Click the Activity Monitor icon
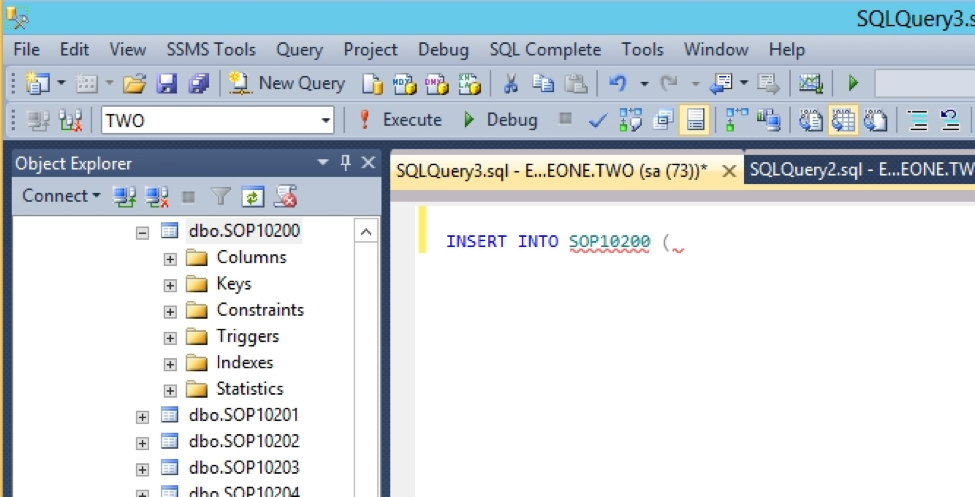Viewport: 975px width, 497px height. click(x=811, y=83)
